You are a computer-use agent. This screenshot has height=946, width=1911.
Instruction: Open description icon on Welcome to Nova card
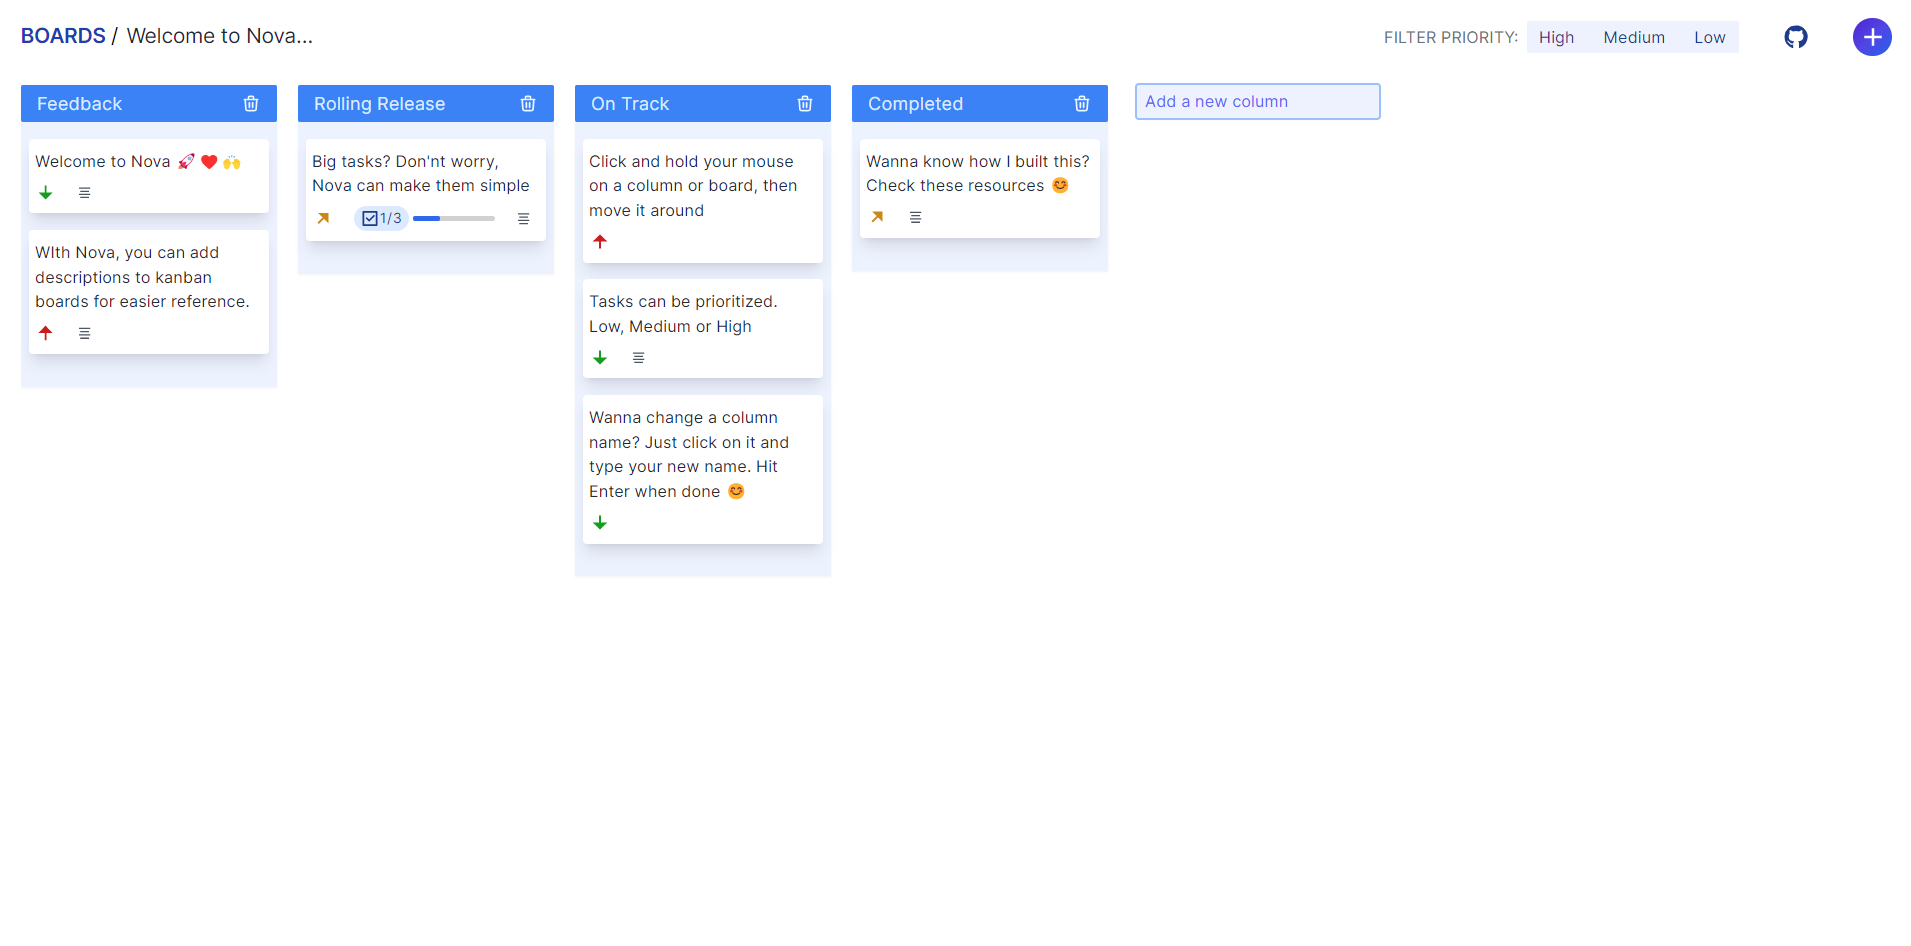[85, 193]
